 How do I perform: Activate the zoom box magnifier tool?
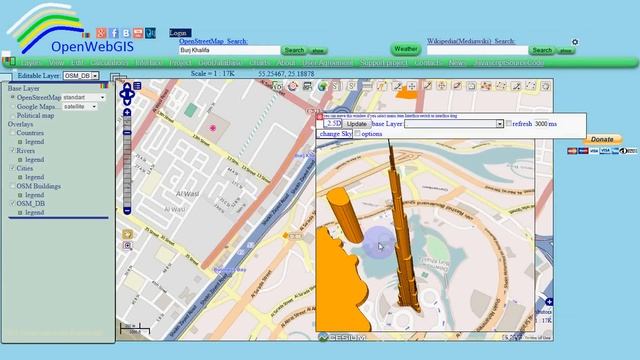127,245
